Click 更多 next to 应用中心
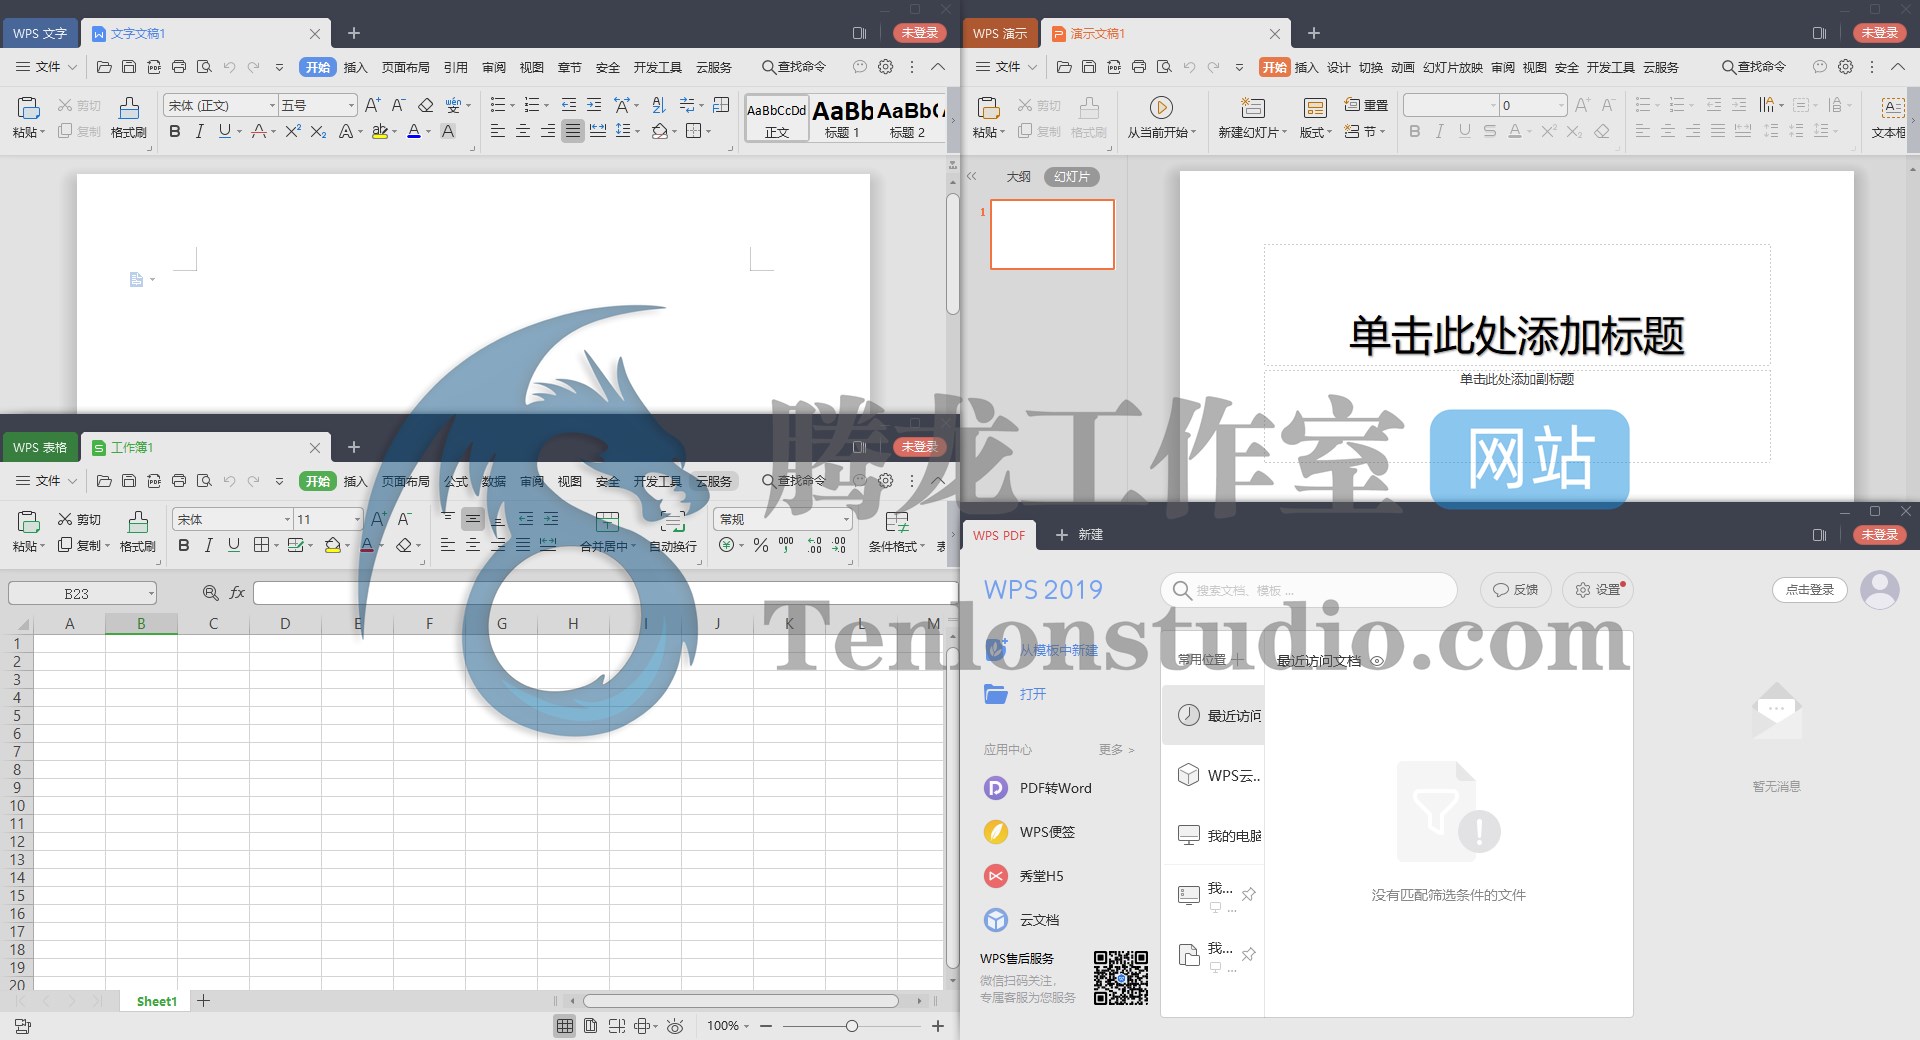 pos(1116,749)
